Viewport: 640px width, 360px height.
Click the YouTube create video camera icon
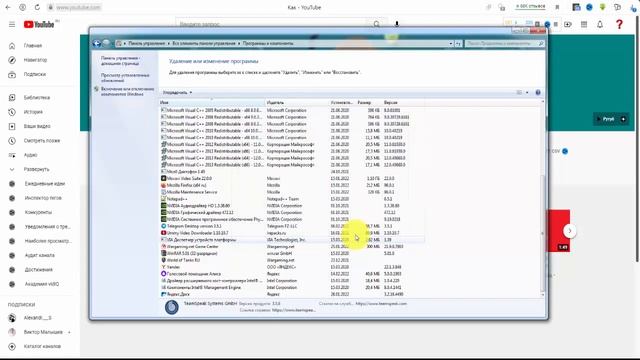[568, 24]
